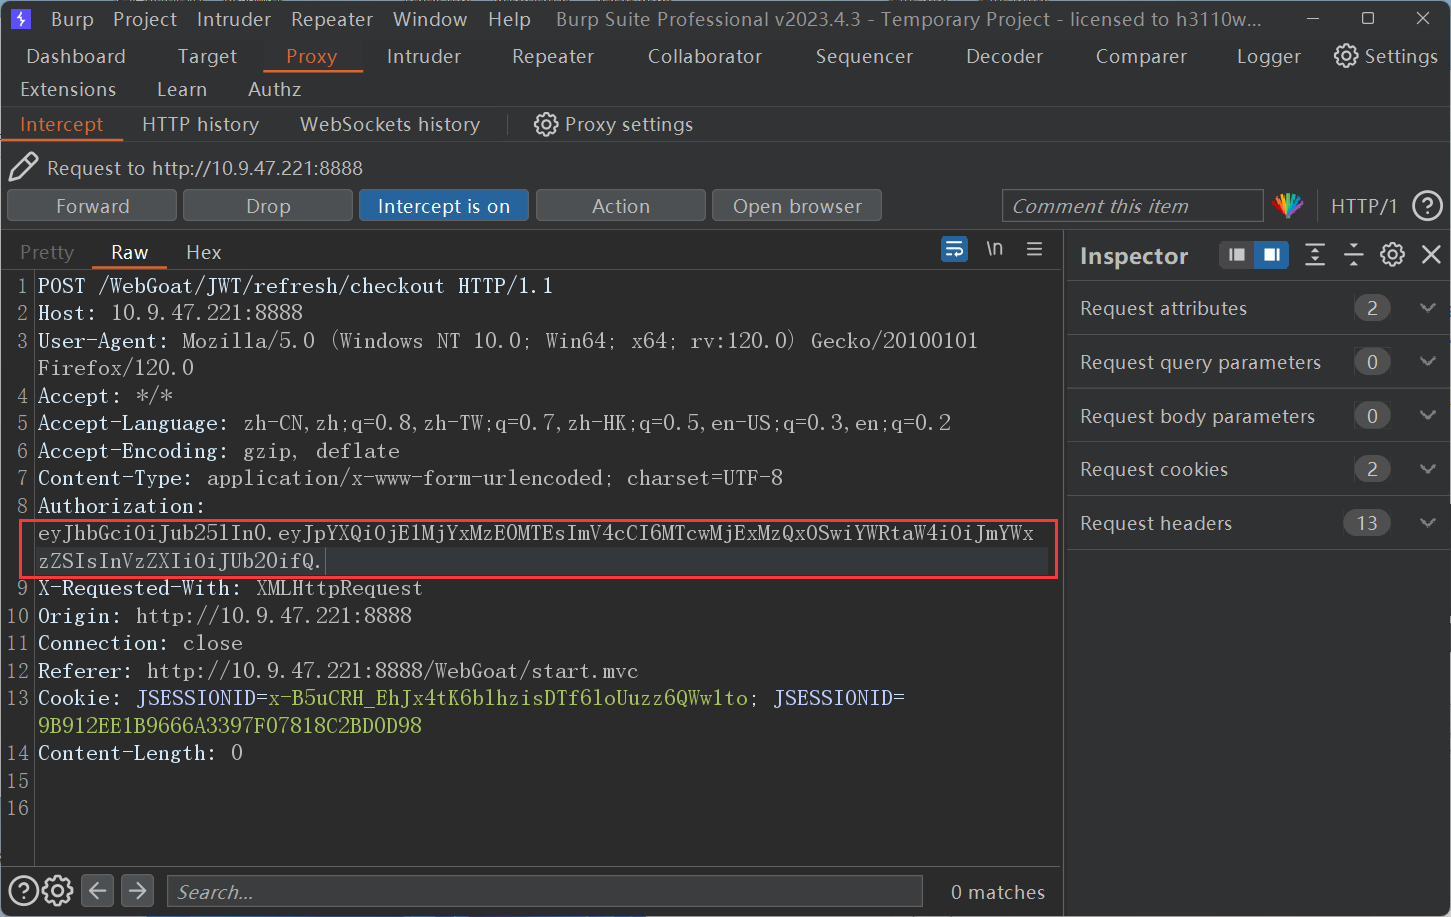Click the POST request line text

[295, 286]
